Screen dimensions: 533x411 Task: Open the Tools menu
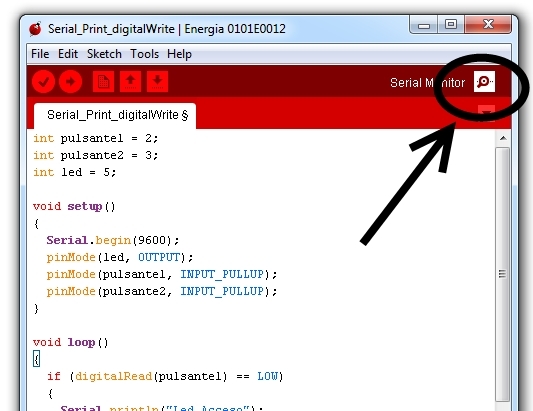coord(144,54)
